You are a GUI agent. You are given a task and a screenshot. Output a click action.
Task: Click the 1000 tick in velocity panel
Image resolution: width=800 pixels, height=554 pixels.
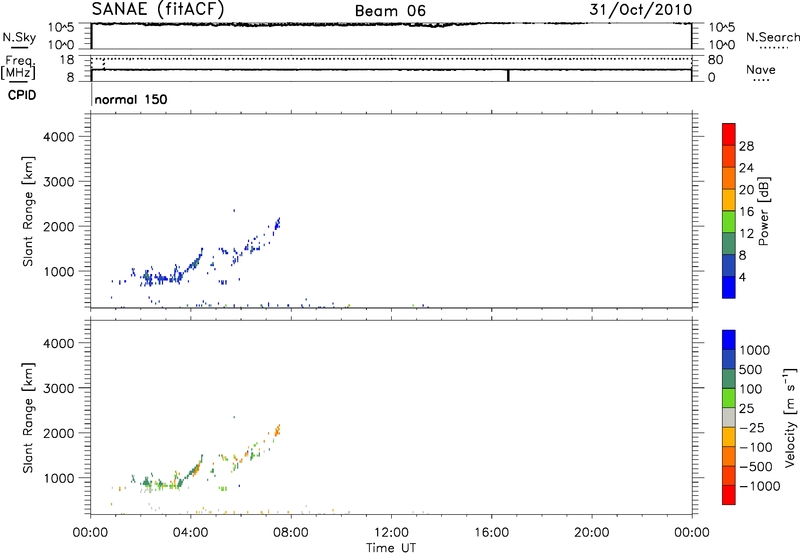[59, 478]
